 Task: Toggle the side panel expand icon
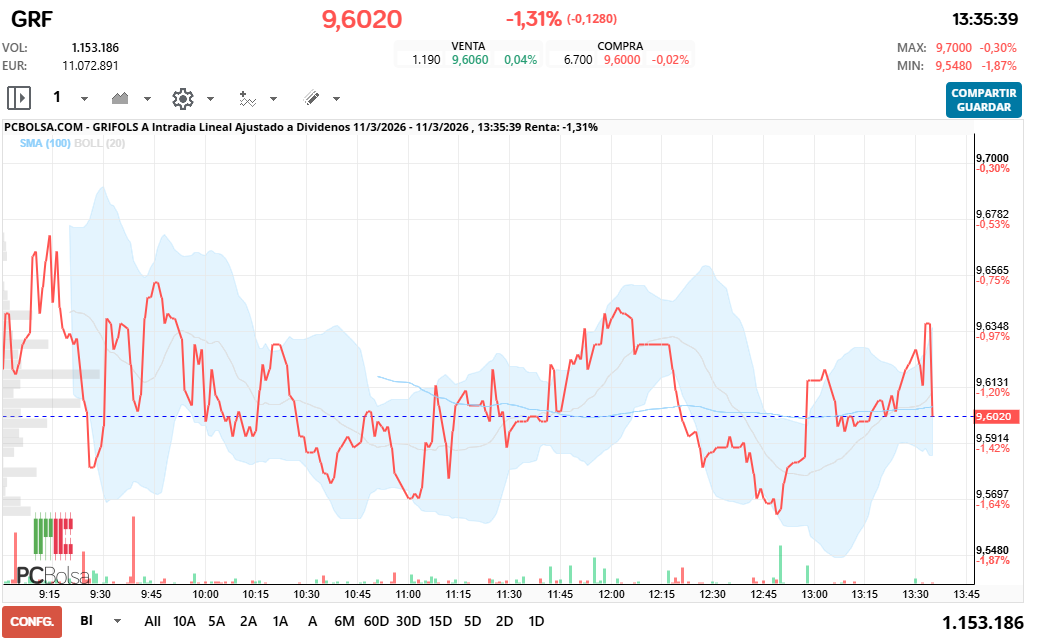click(x=19, y=98)
